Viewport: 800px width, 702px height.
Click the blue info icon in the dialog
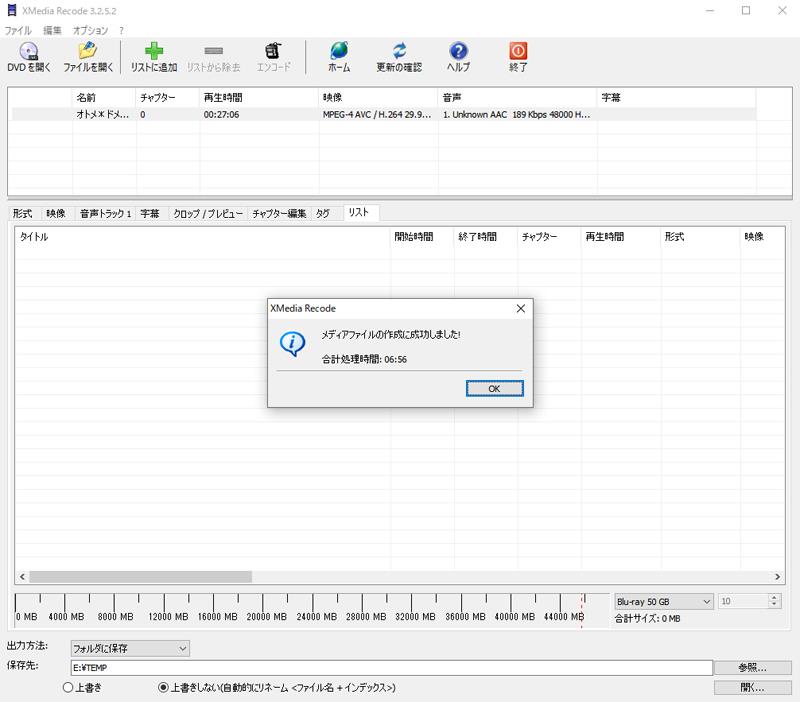292,344
